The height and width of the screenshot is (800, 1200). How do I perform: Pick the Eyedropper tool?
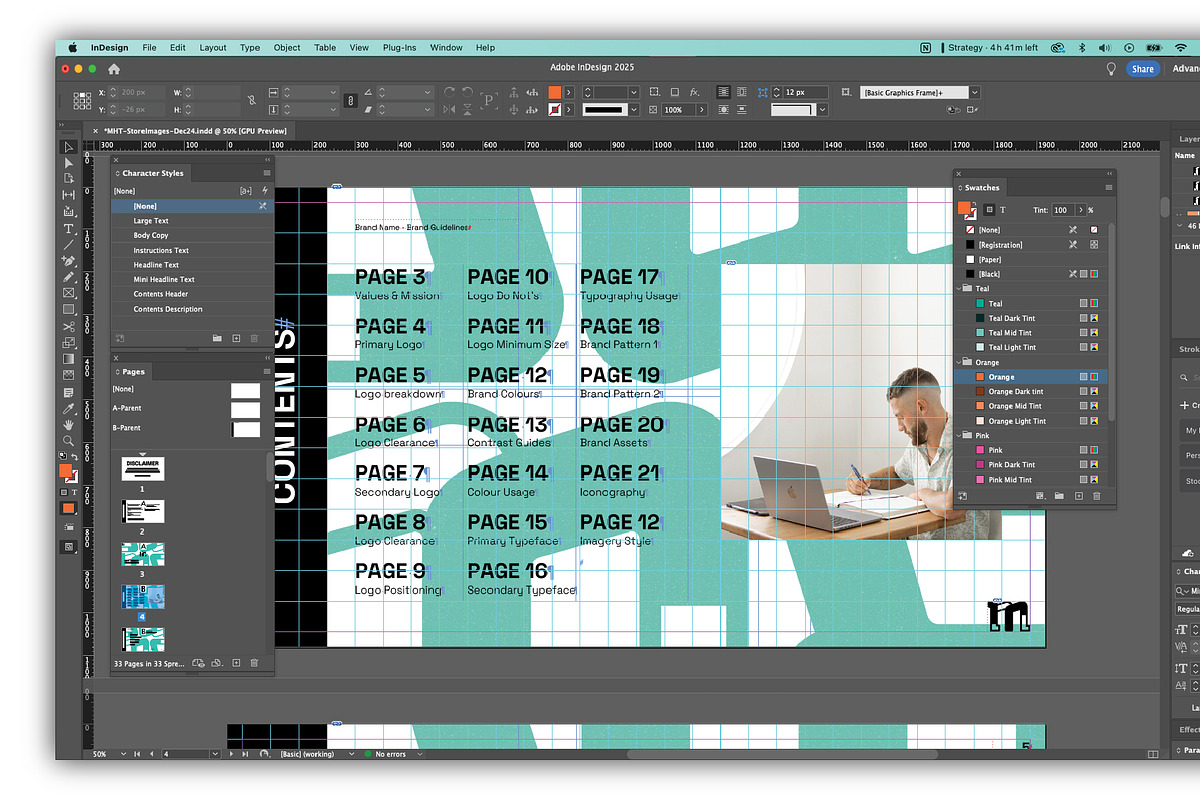68,408
